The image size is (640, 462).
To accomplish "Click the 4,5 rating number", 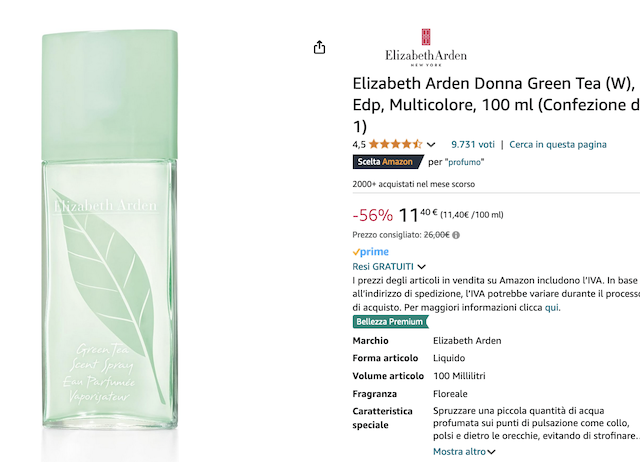I will click(x=359, y=144).
